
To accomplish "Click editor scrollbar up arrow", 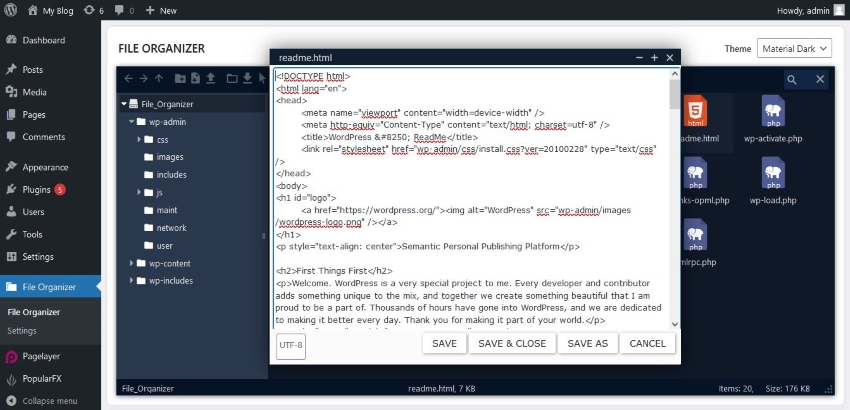I will 674,74.
